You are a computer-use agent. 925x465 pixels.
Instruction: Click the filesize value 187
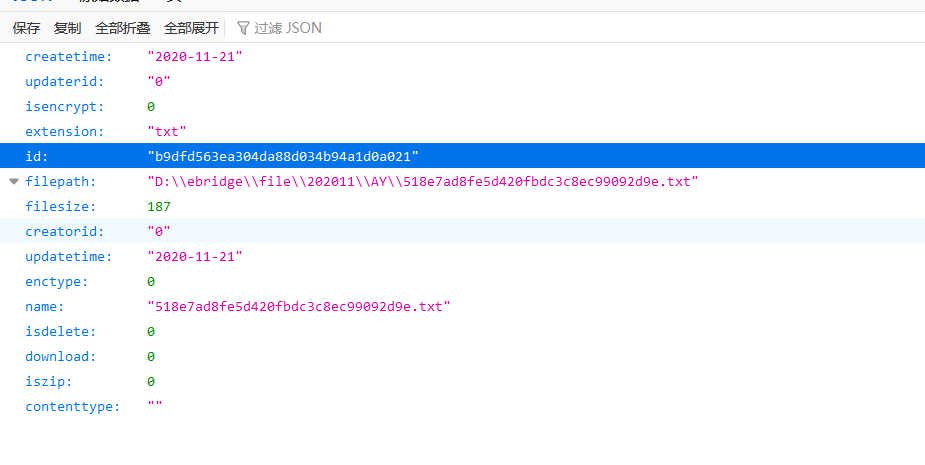coord(158,207)
